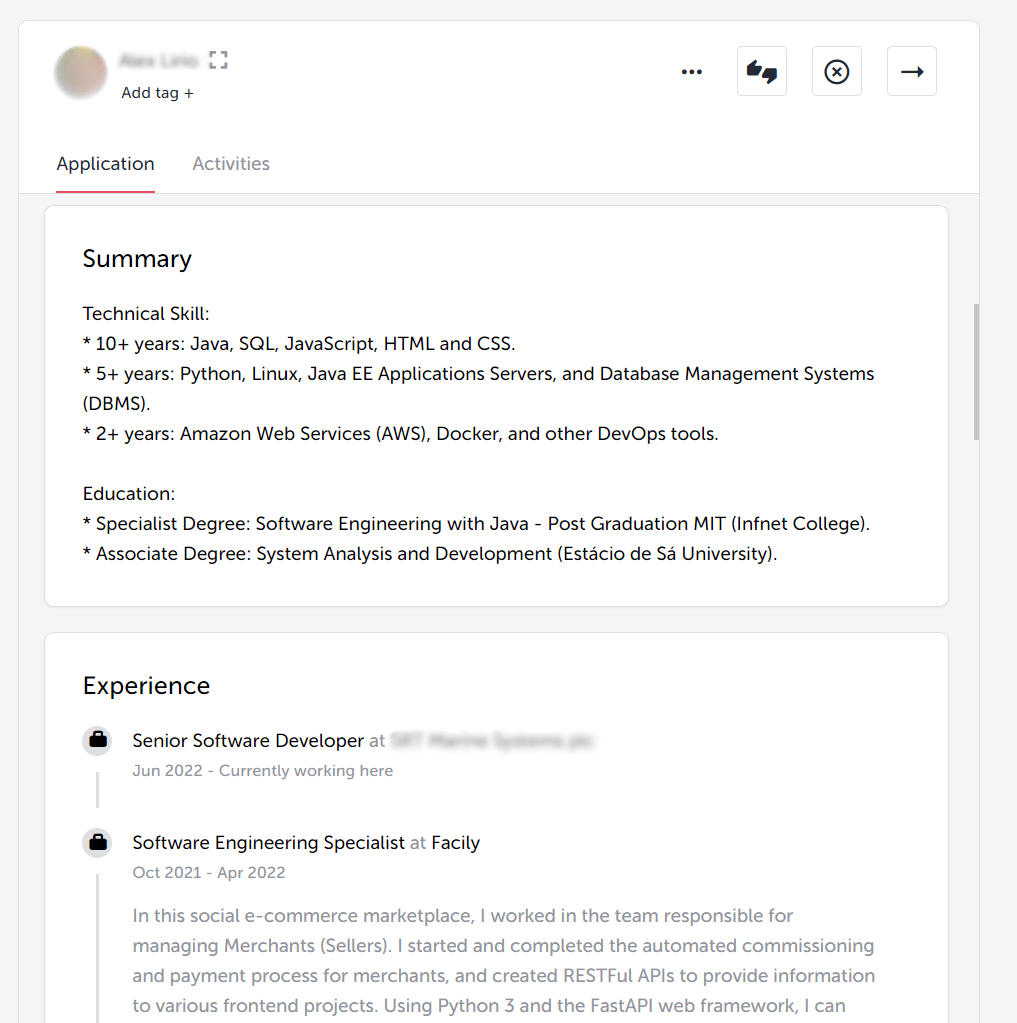Click the candidate's profile photo
The height and width of the screenshot is (1023, 1017).
(x=80, y=72)
